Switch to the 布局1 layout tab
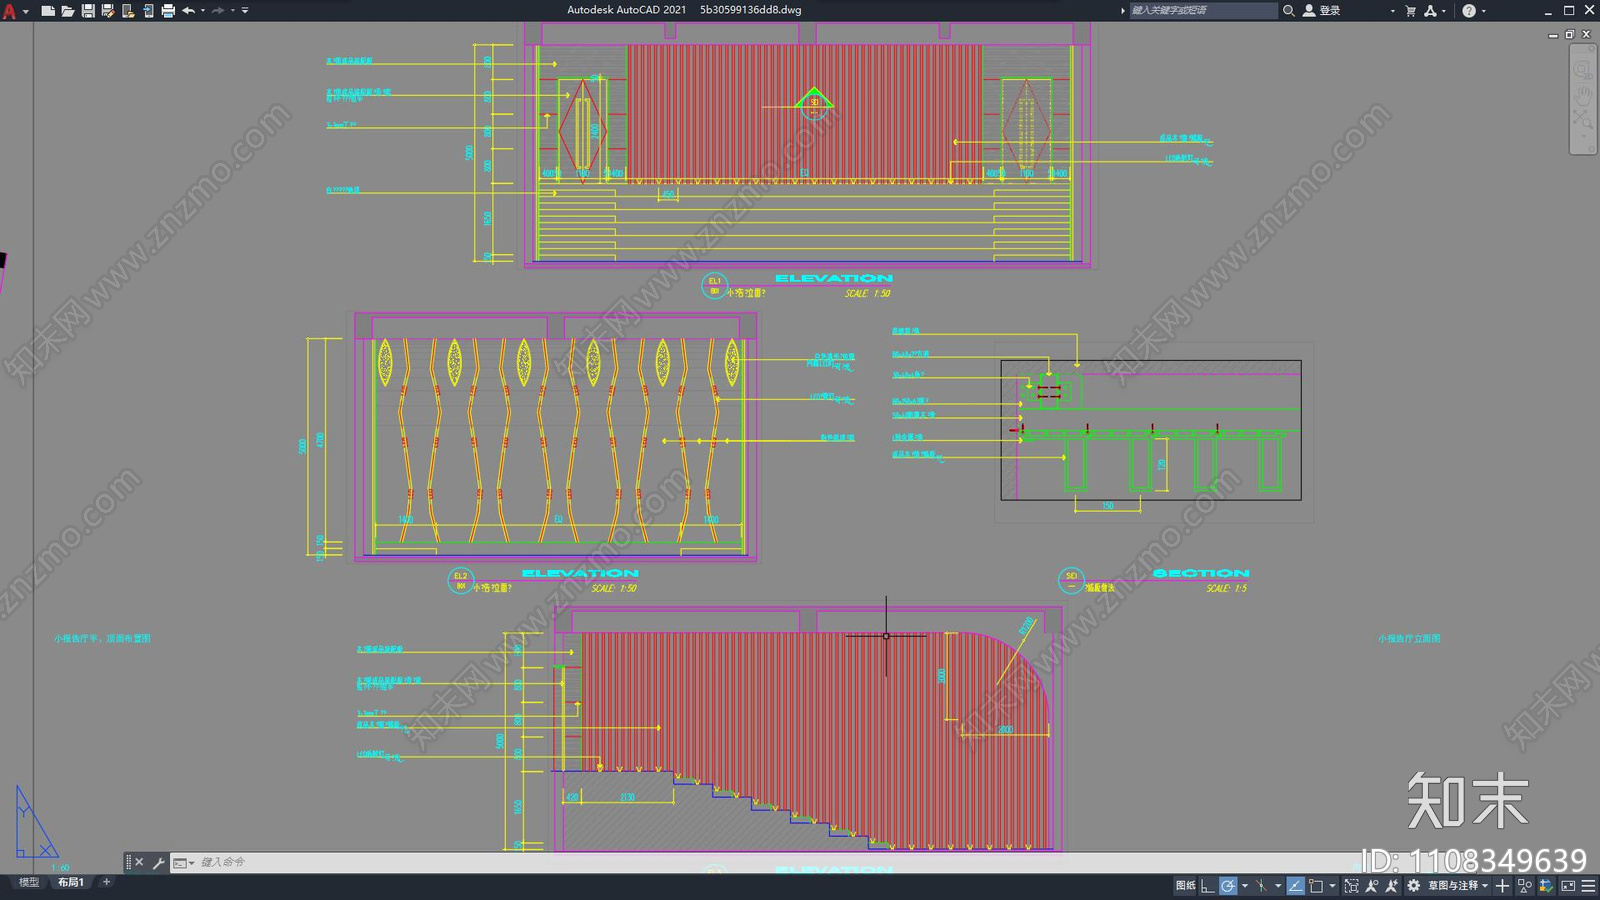1600x900 pixels. pos(70,882)
